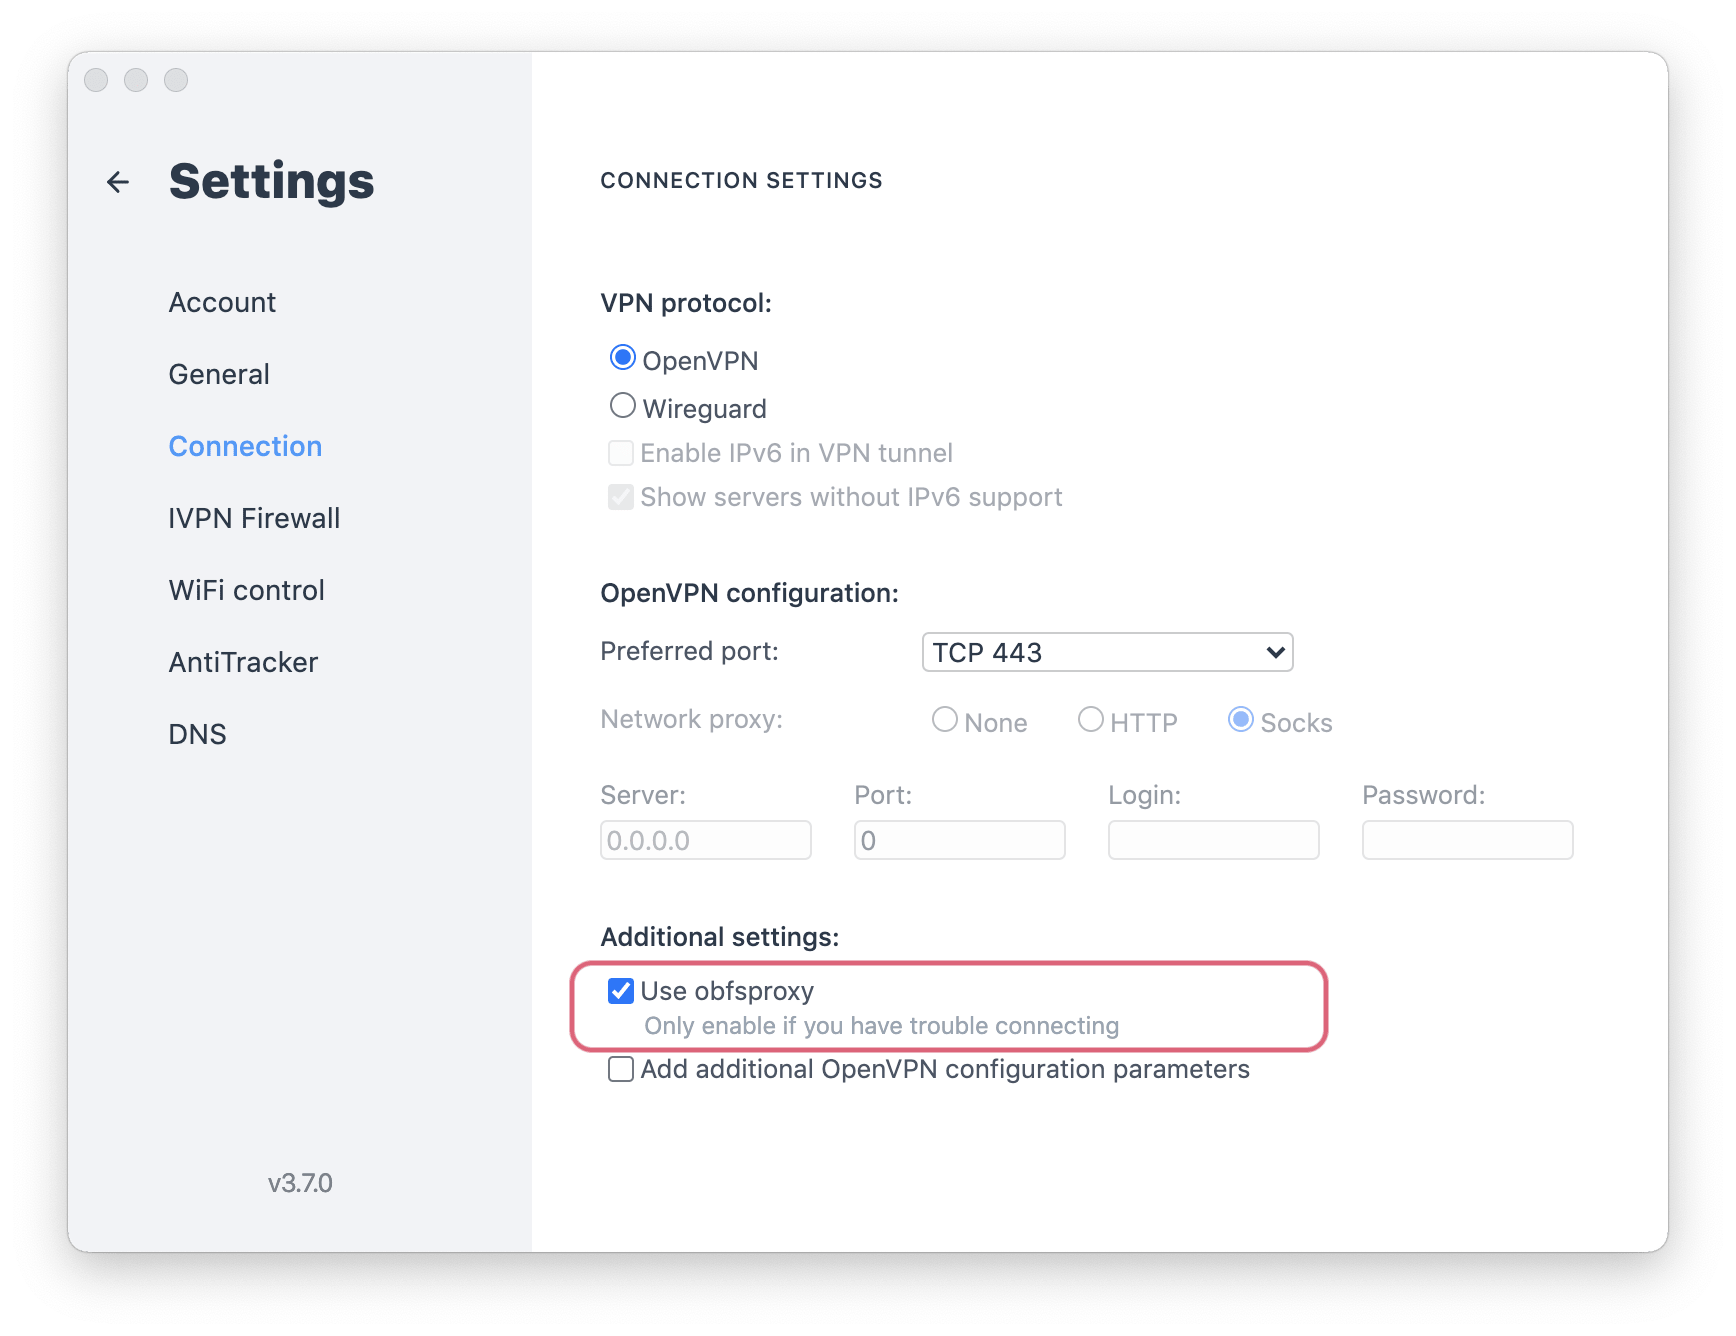
Task: Open the DNS settings page
Action: coord(197,734)
